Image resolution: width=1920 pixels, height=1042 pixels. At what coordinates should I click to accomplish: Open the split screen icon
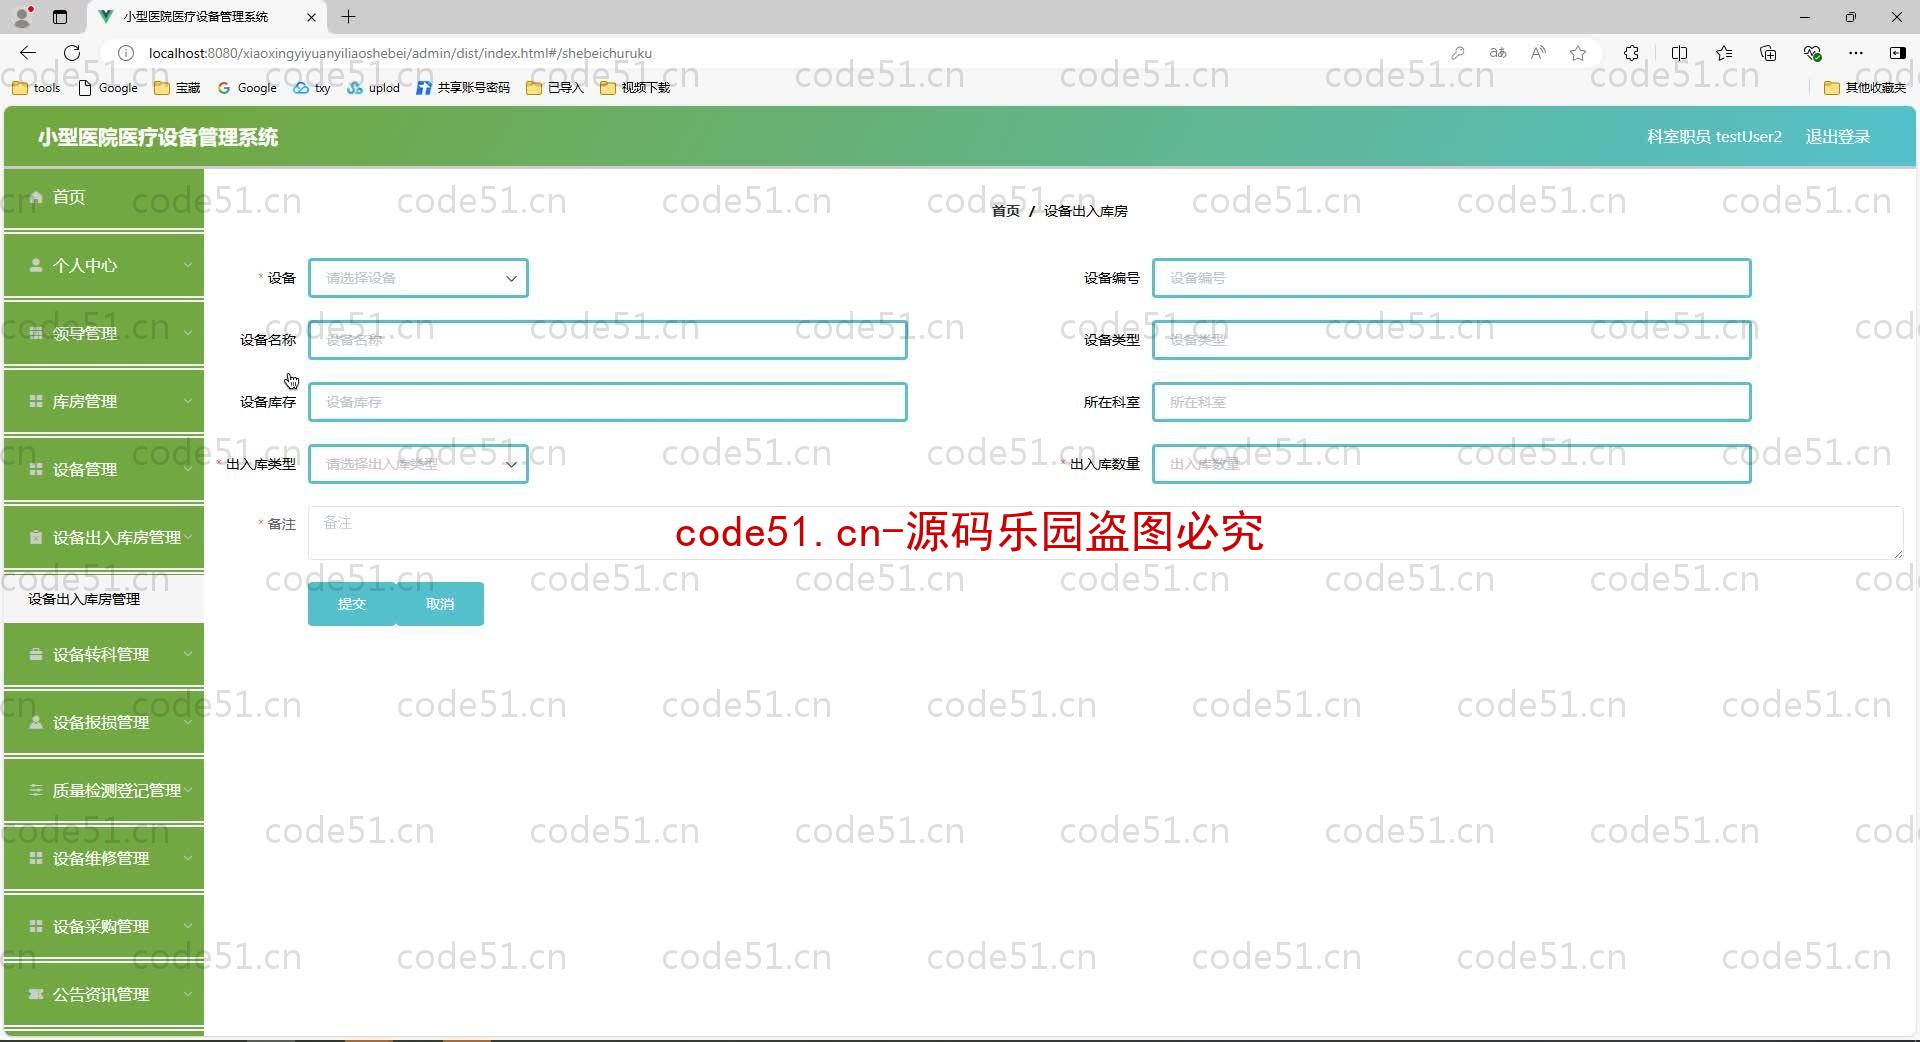tap(1679, 53)
